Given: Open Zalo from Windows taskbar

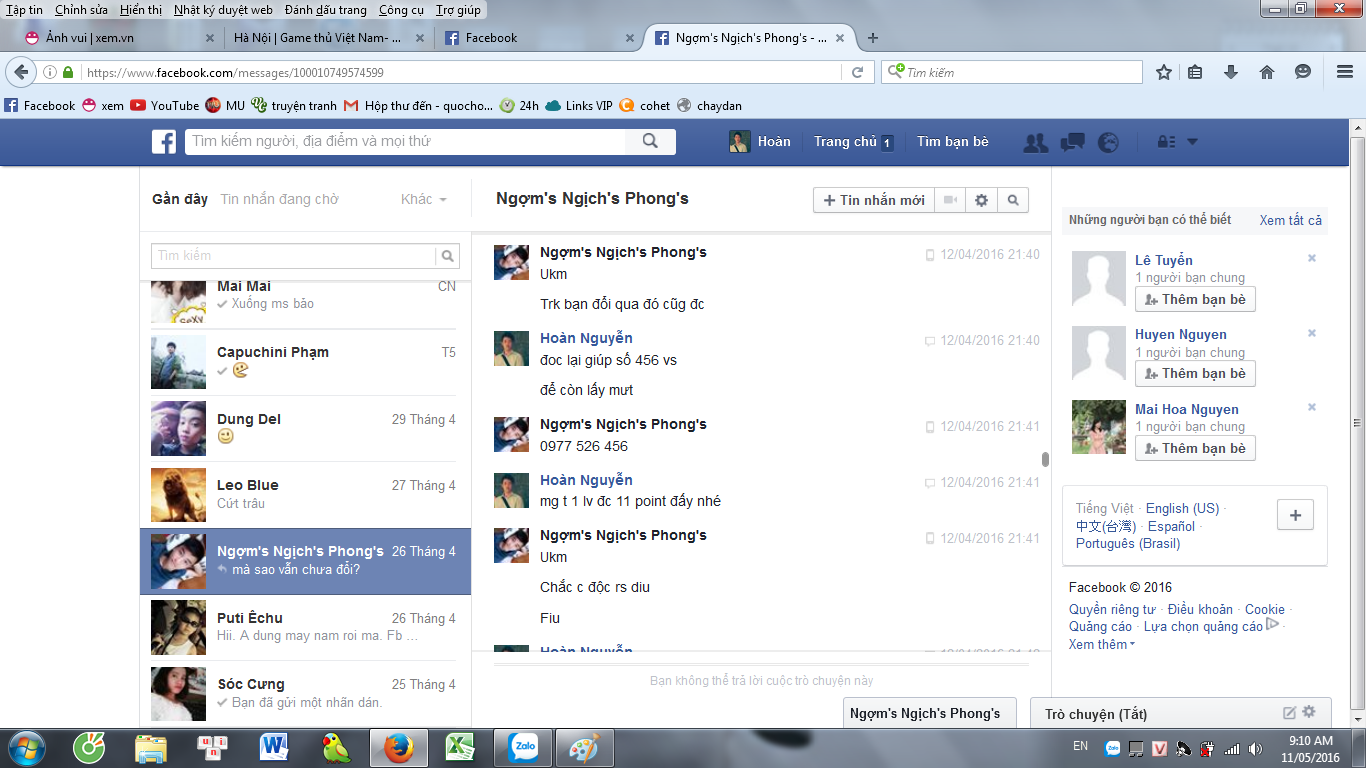Looking at the screenshot, I should (x=524, y=748).
